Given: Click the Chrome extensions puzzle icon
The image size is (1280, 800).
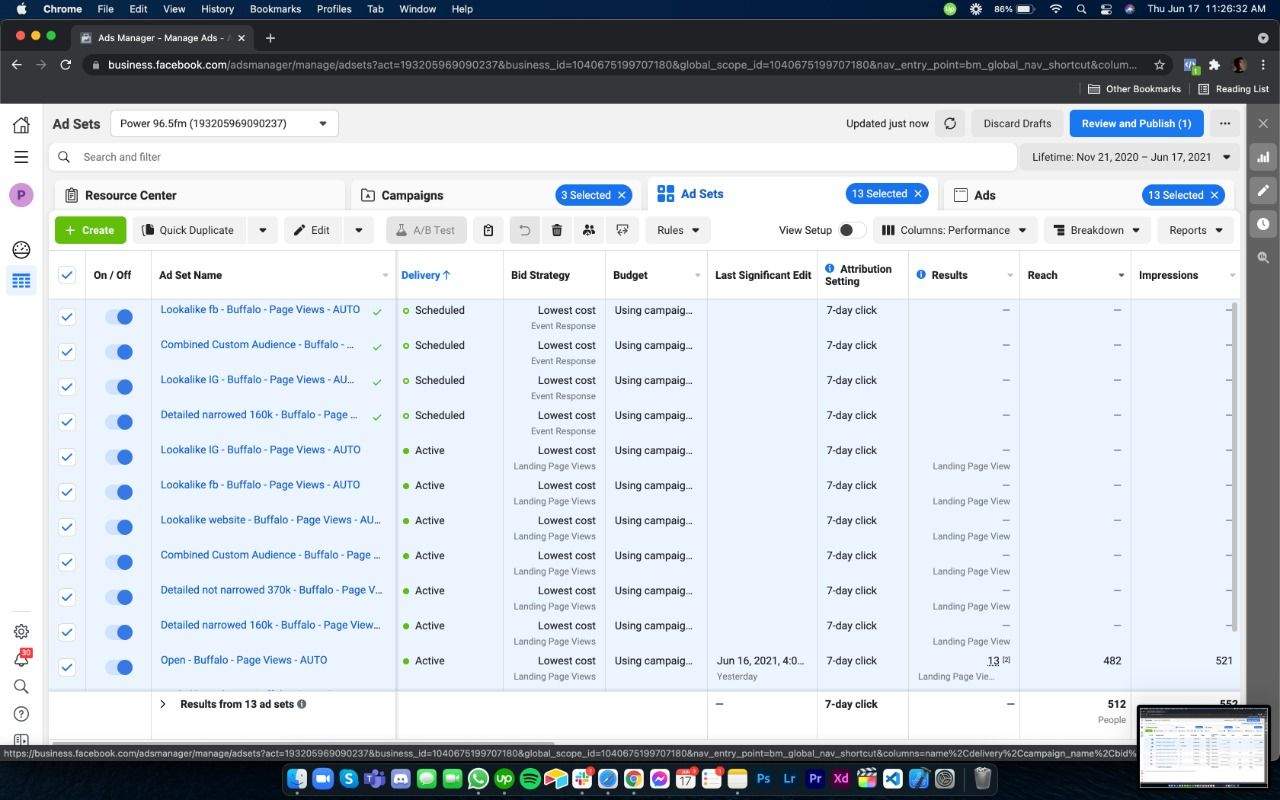Looking at the screenshot, I should (x=1214, y=65).
